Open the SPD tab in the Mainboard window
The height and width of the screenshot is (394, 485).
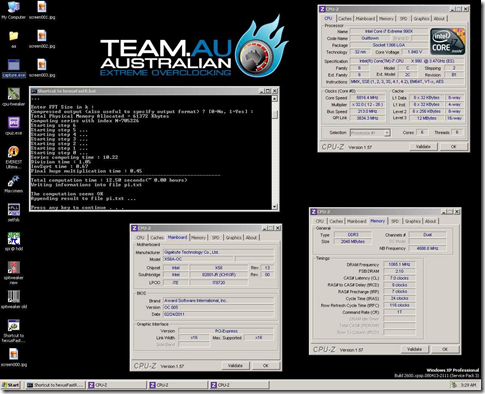click(216, 238)
